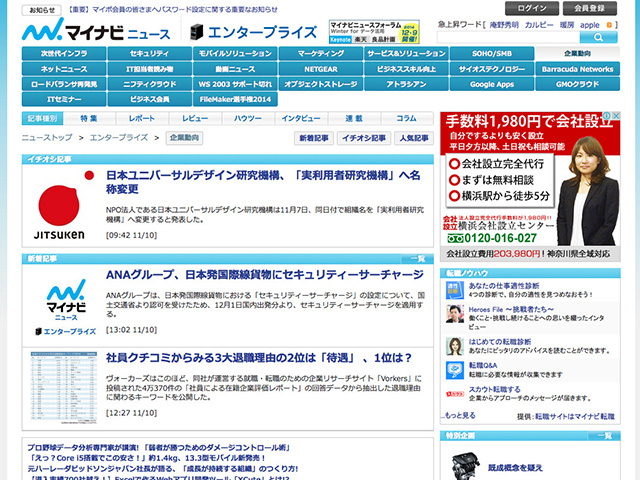The width and height of the screenshot is (640, 480).
Task: Click the はじめての転職診断 woman icon
Action: [454, 346]
